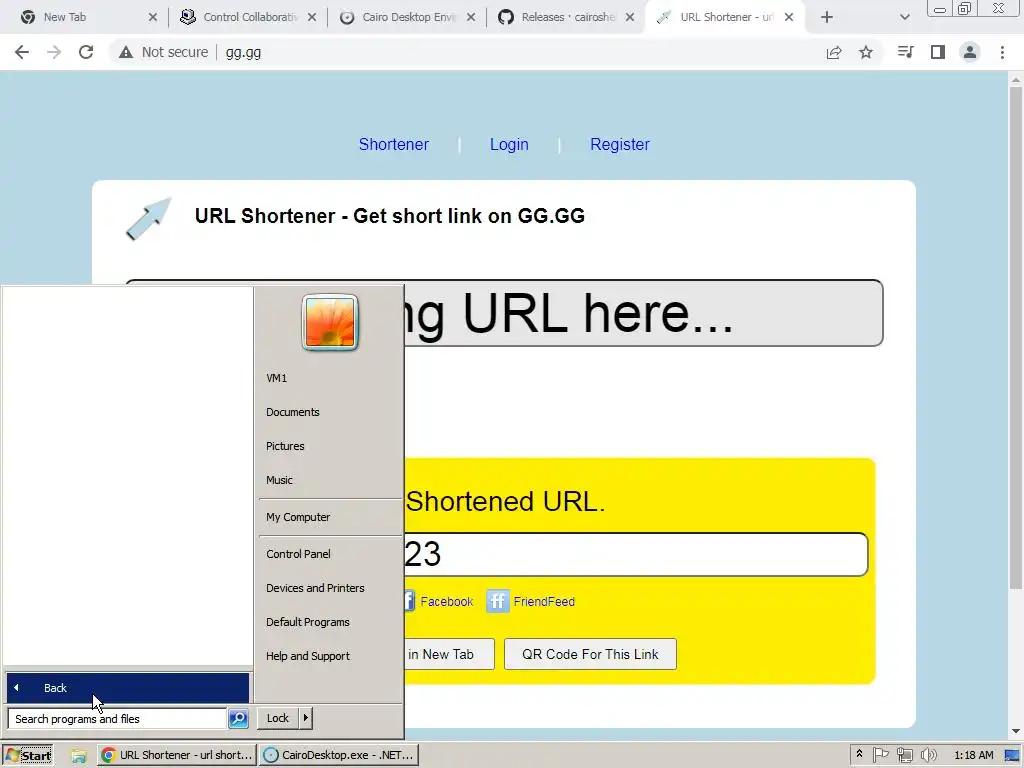
Task: Switch to the Control Collaborative tab
Action: point(250,17)
